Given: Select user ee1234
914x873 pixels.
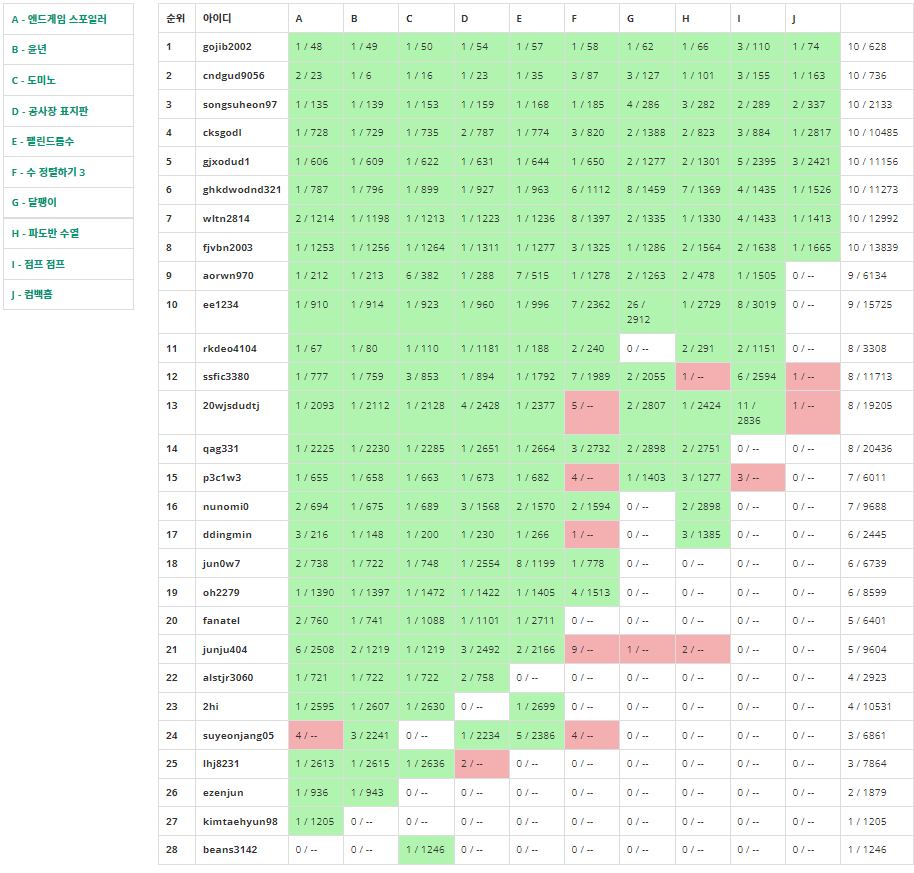Looking at the screenshot, I should (x=220, y=305).
